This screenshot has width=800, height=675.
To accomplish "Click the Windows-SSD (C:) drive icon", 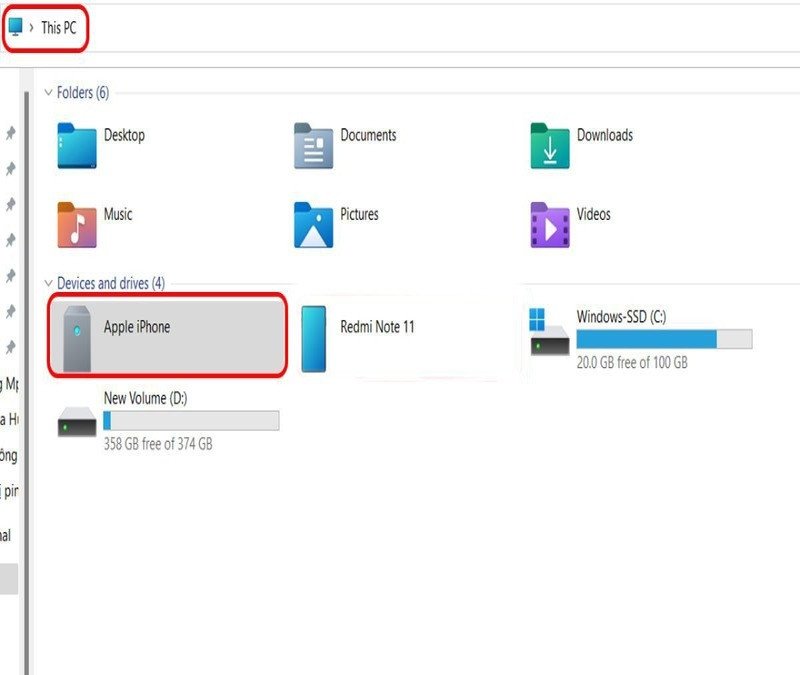I will click(x=549, y=332).
